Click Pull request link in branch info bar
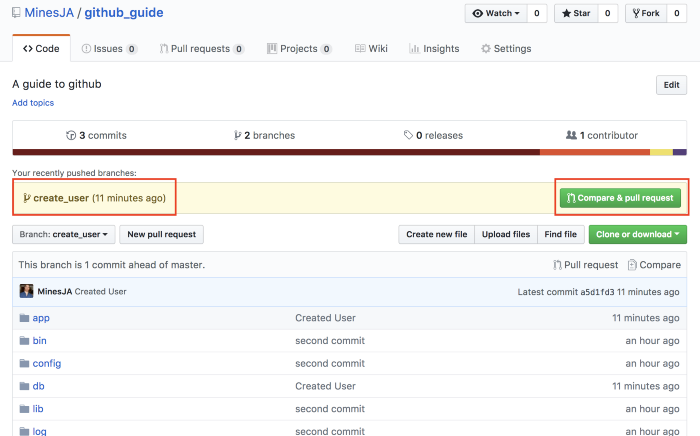This screenshot has height=436, width=700. click(x=586, y=265)
